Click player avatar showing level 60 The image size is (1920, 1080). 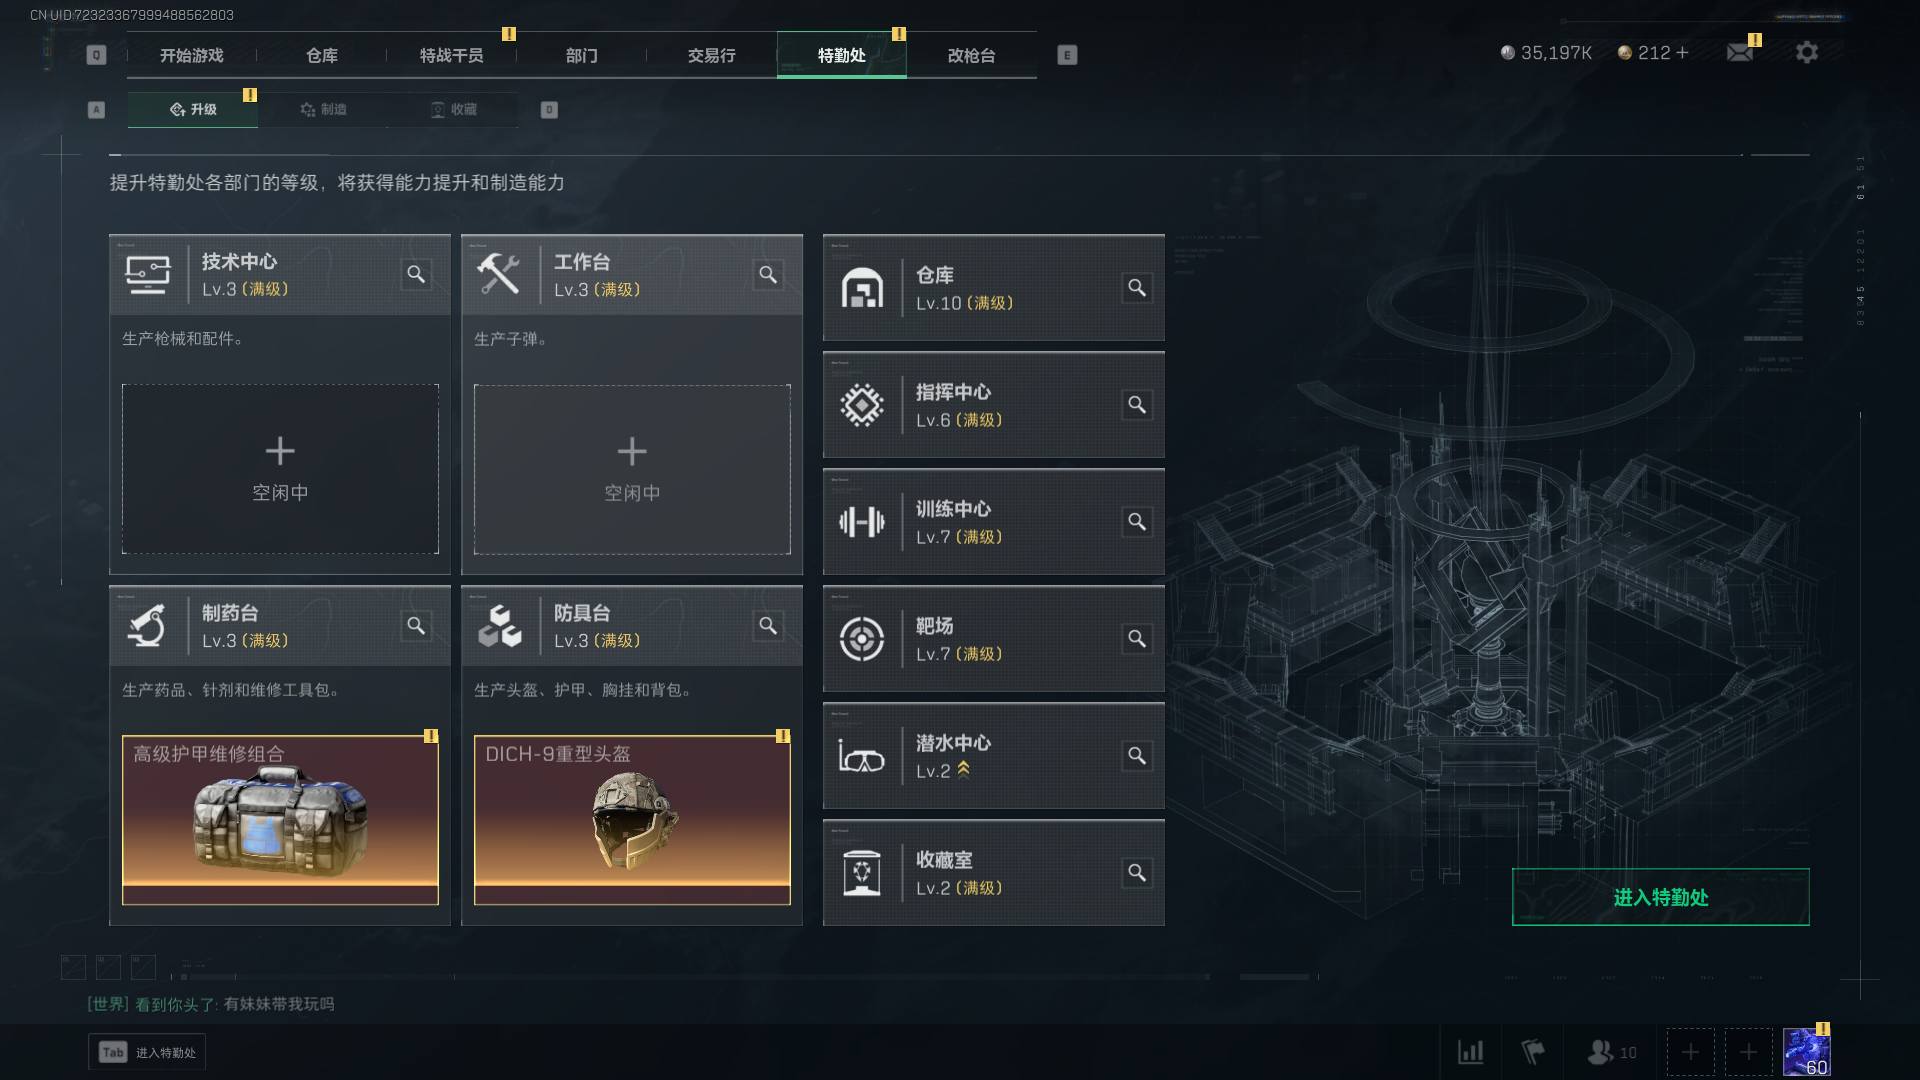[1806, 1052]
